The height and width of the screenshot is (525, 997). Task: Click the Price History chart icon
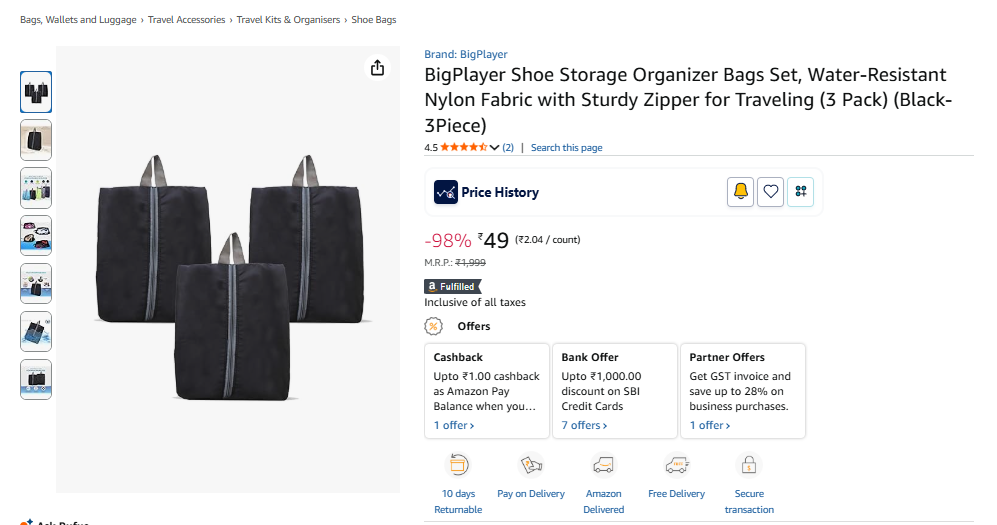click(x=446, y=192)
